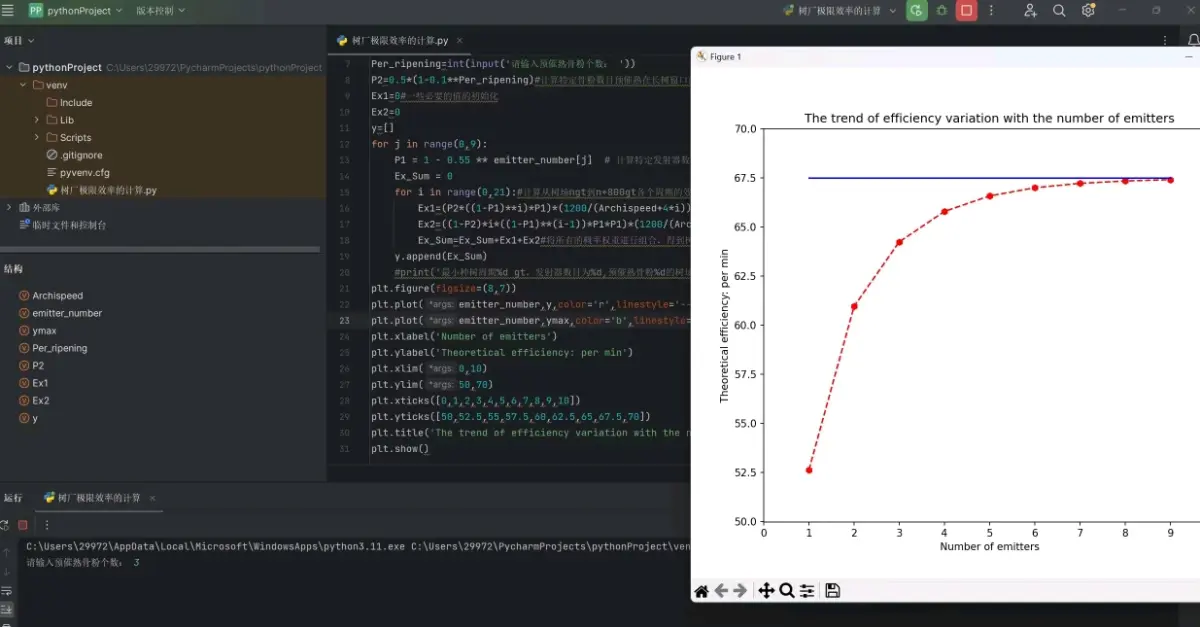Rerun the script using the green toolbar button
The height and width of the screenshot is (627, 1200).
tap(916, 10)
